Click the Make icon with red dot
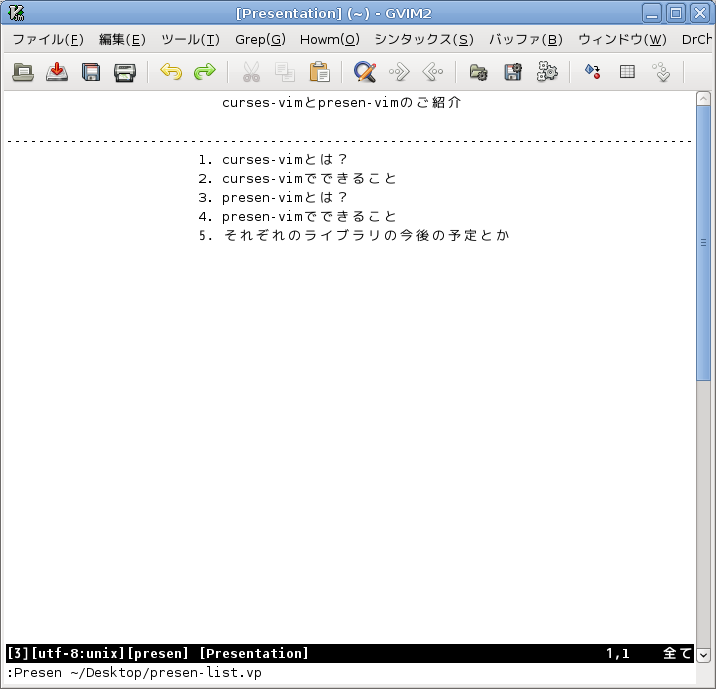This screenshot has width=716, height=689. (593, 72)
